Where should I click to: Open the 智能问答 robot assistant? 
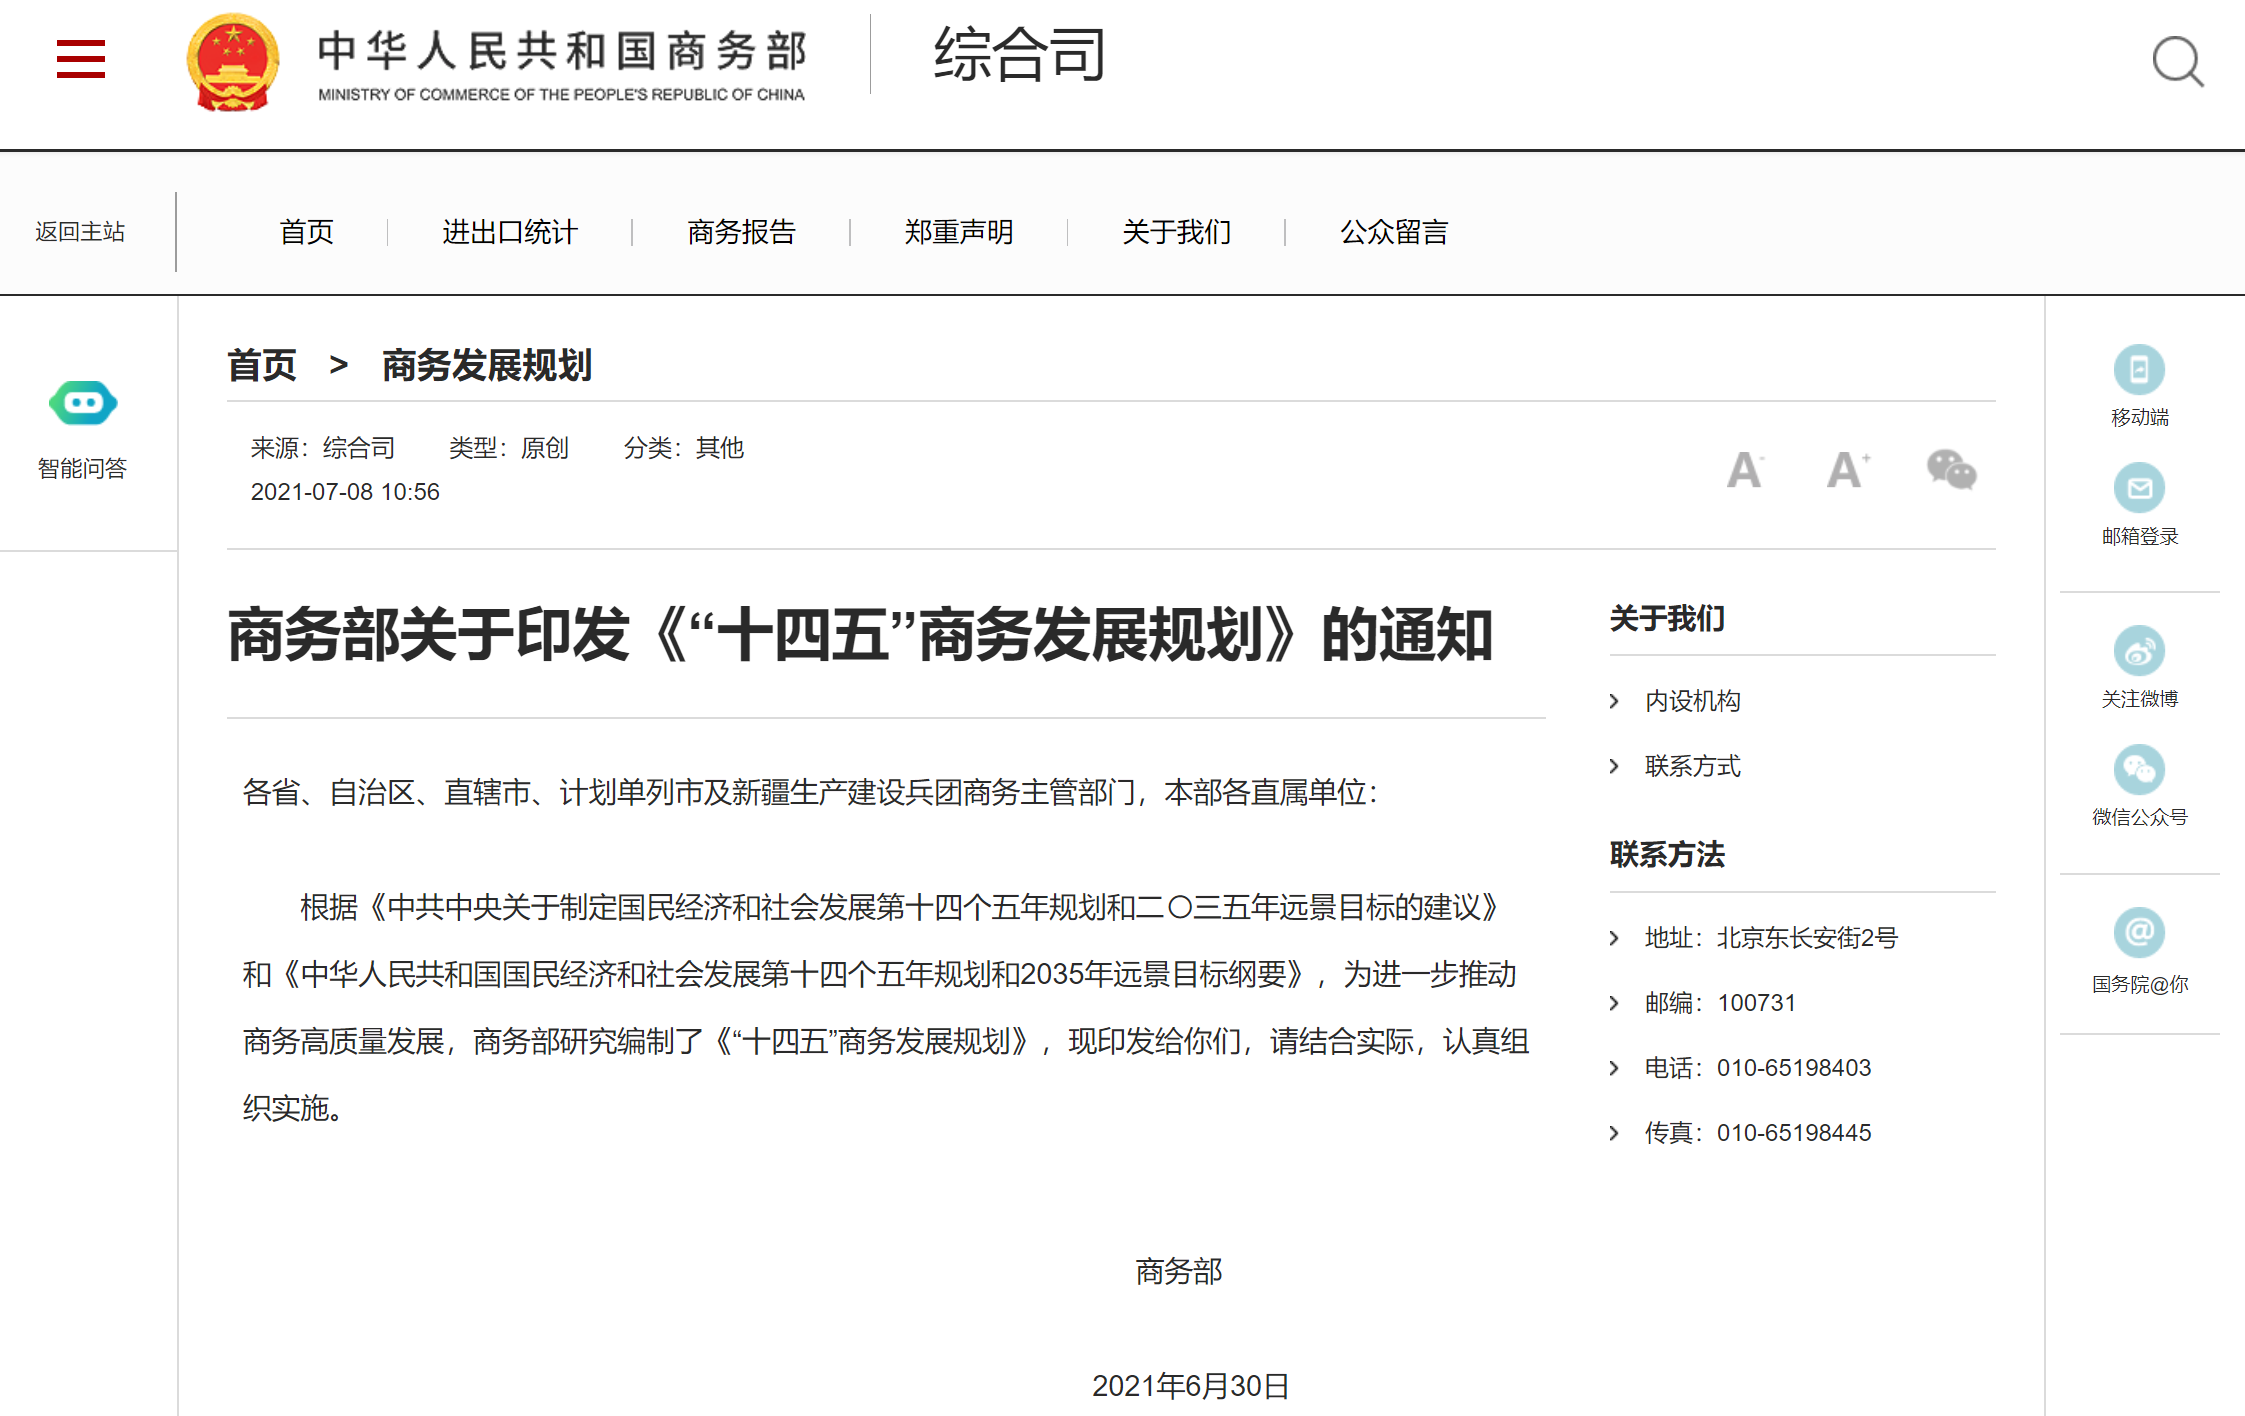[83, 403]
